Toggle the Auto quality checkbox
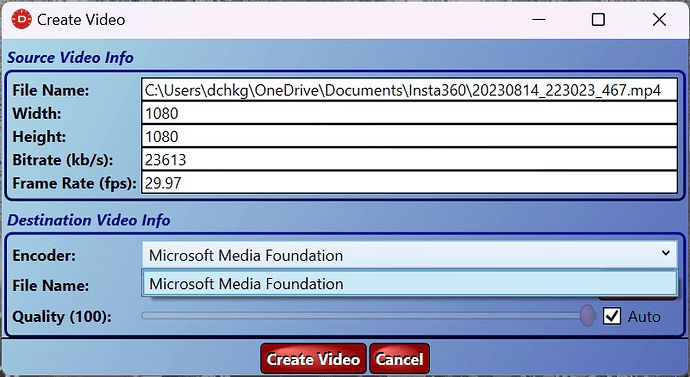 tap(612, 316)
